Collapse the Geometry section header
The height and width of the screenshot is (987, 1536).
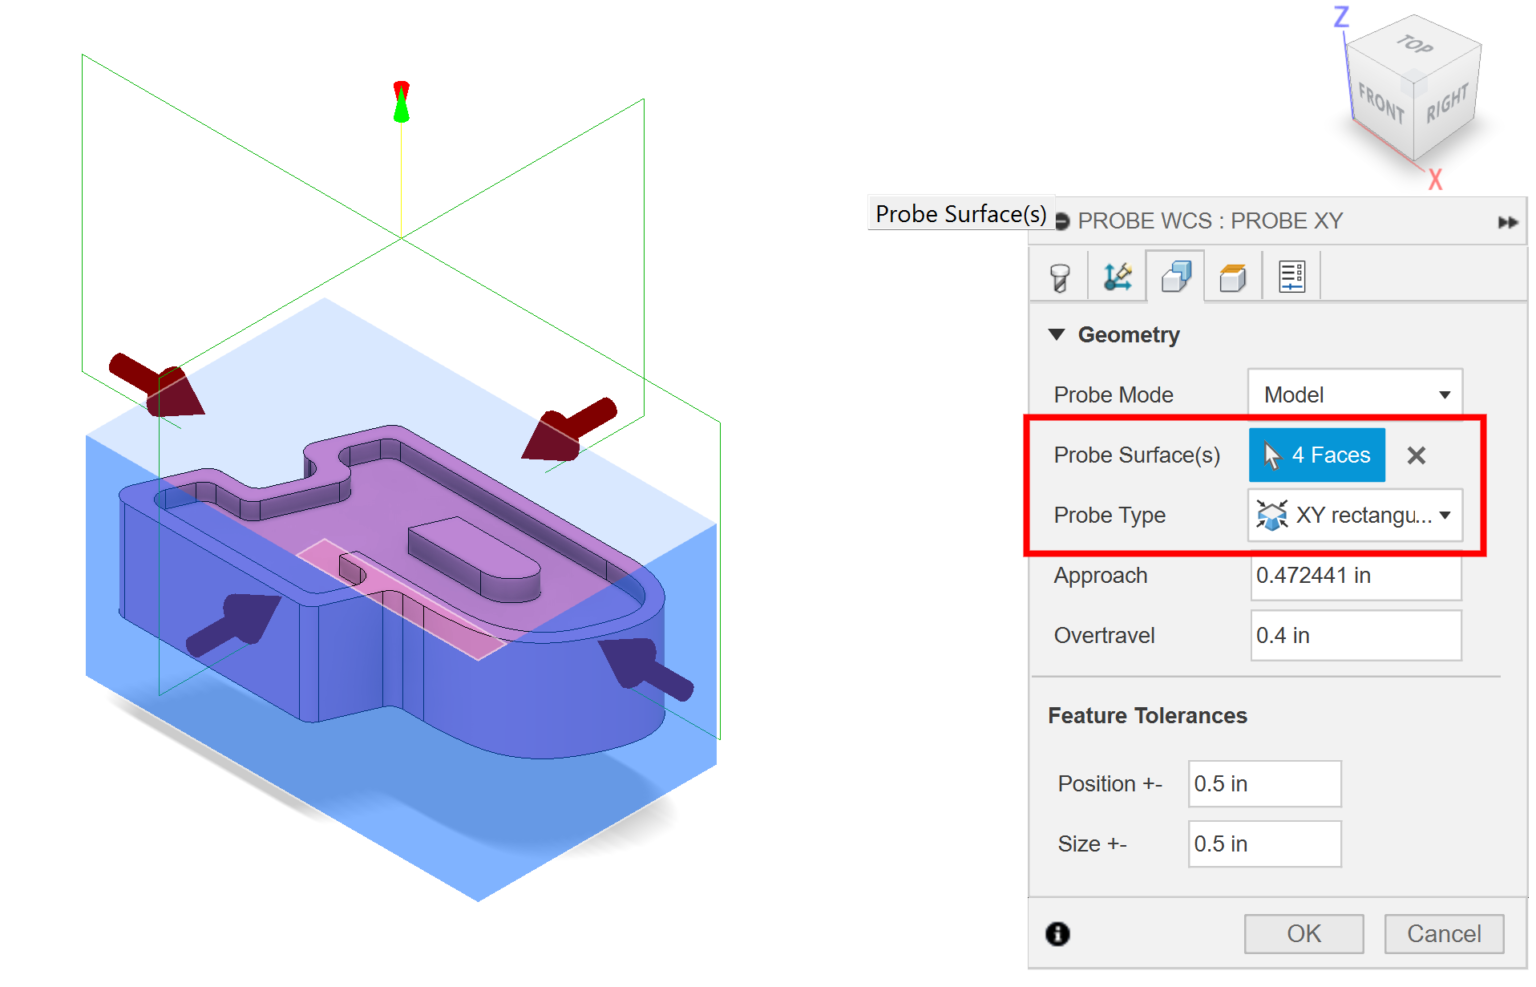(x=1057, y=335)
